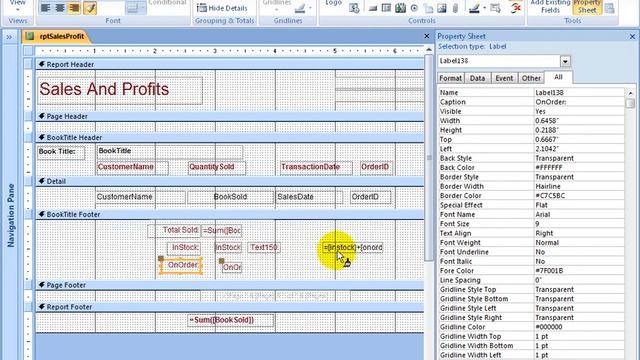The image size is (640, 360).
Task: Select the TransactionDate header label
Action: [x=316, y=167]
